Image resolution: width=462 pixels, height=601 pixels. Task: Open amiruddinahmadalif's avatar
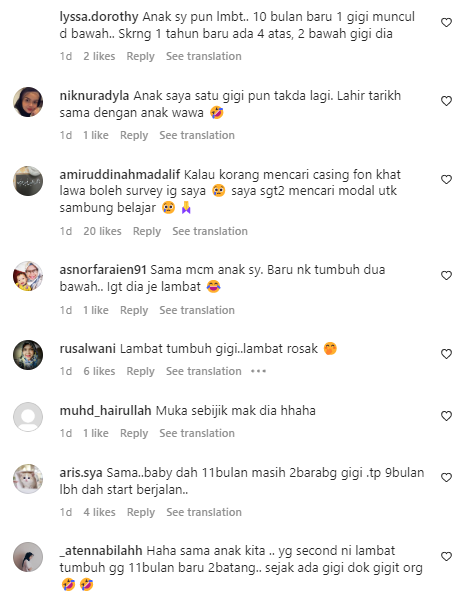(28, 181)
